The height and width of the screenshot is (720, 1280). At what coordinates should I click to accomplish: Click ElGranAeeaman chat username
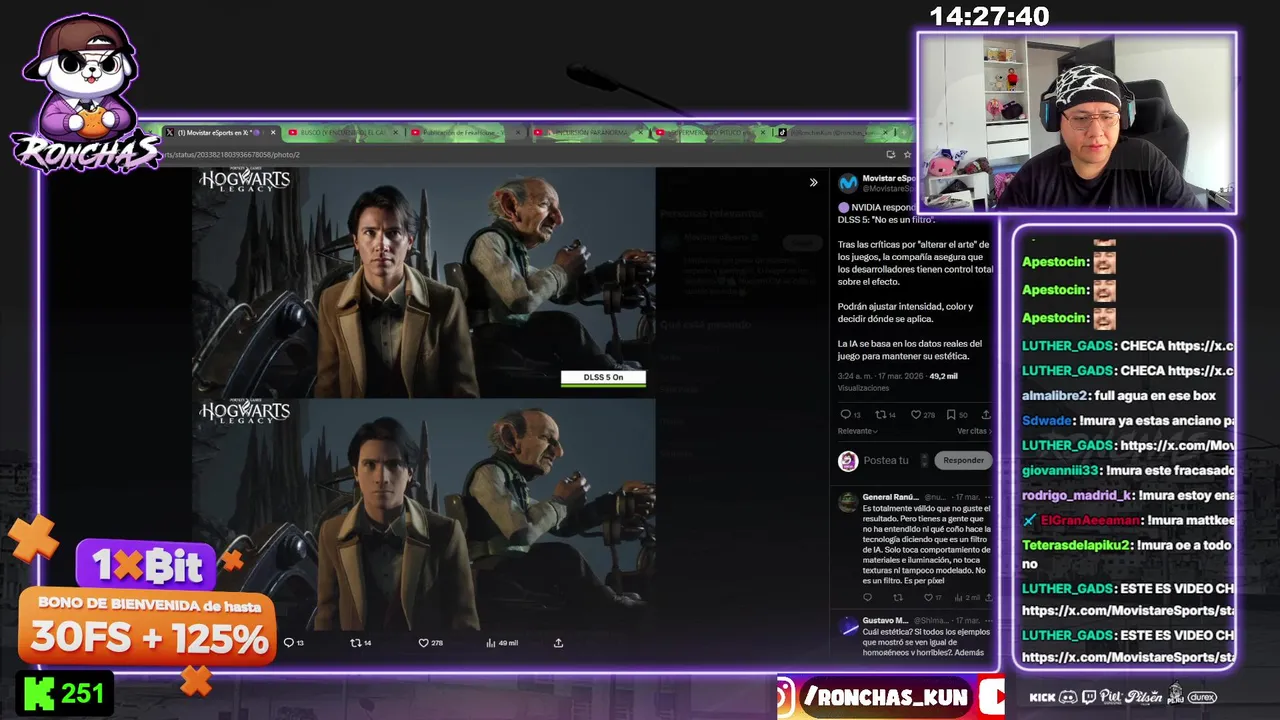pos(1089,520)
